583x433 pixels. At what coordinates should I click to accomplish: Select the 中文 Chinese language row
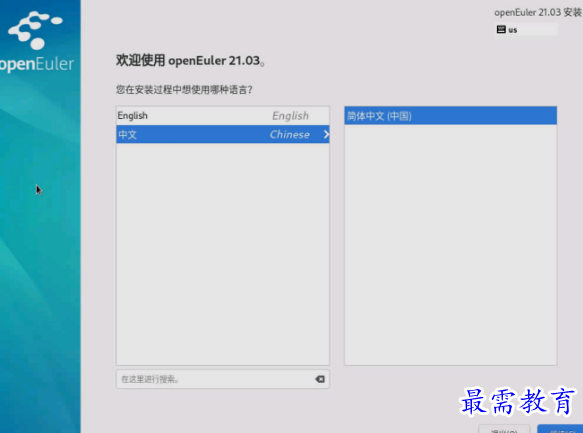click(x=223, y=134)
